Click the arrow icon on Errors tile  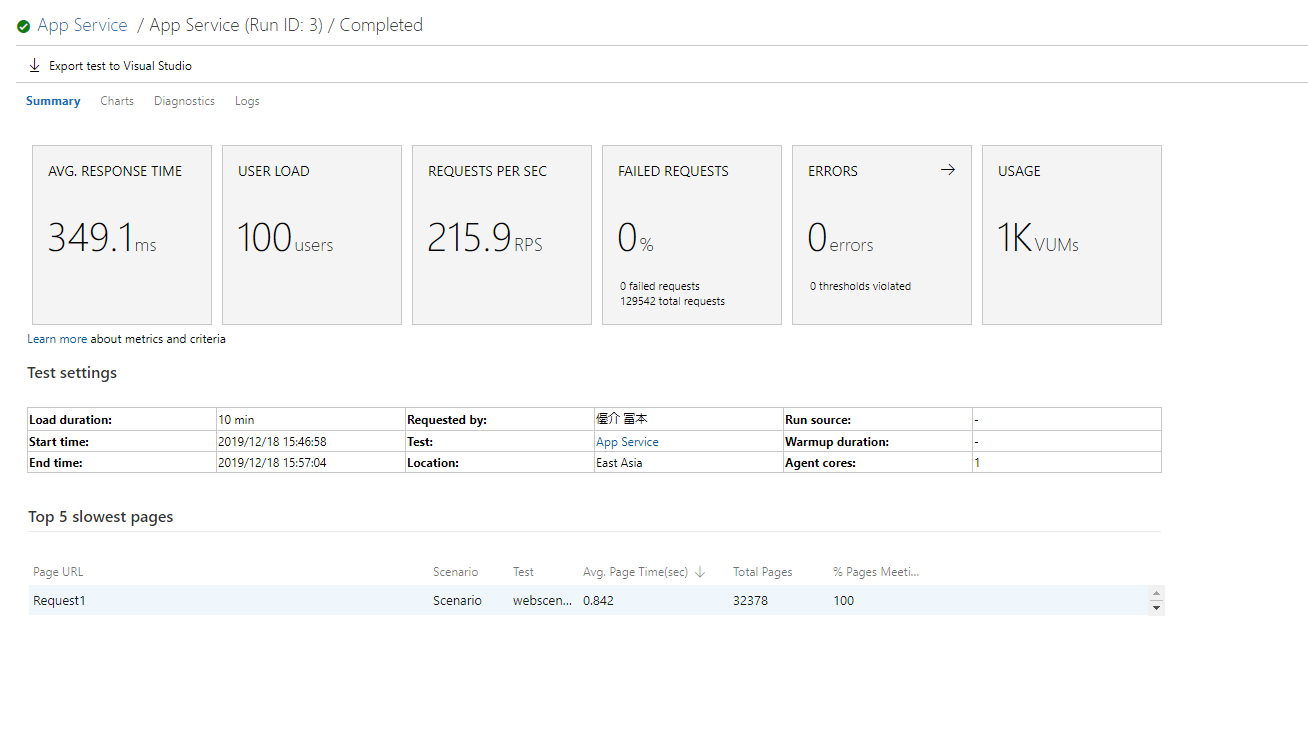948,170
